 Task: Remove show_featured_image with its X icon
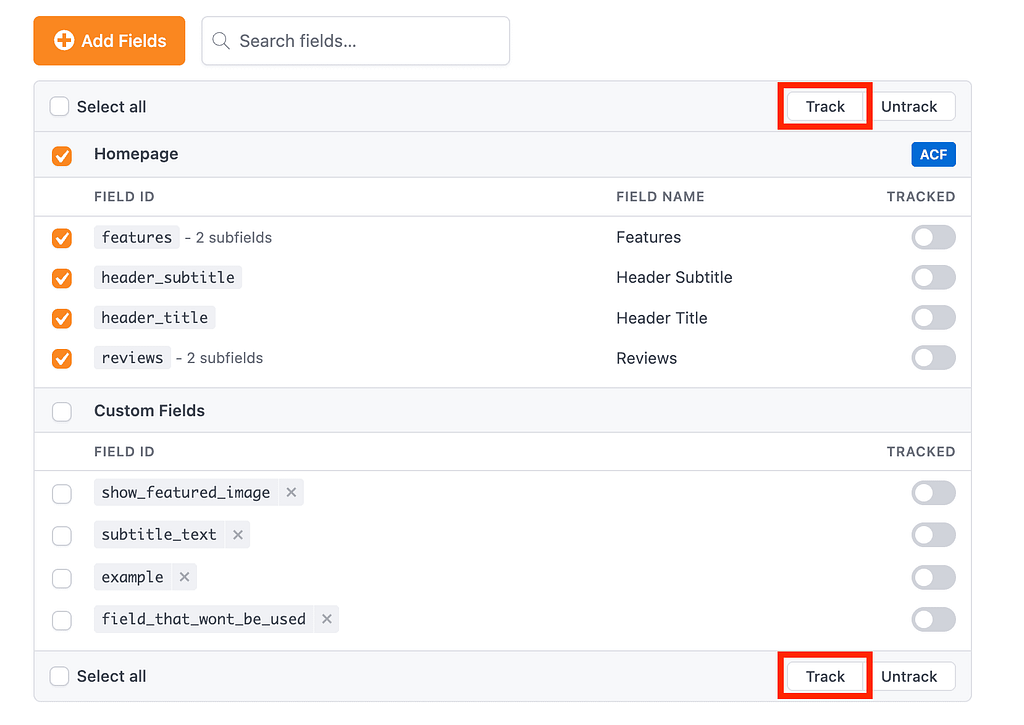pyautogui.click(x=291, y=492)
